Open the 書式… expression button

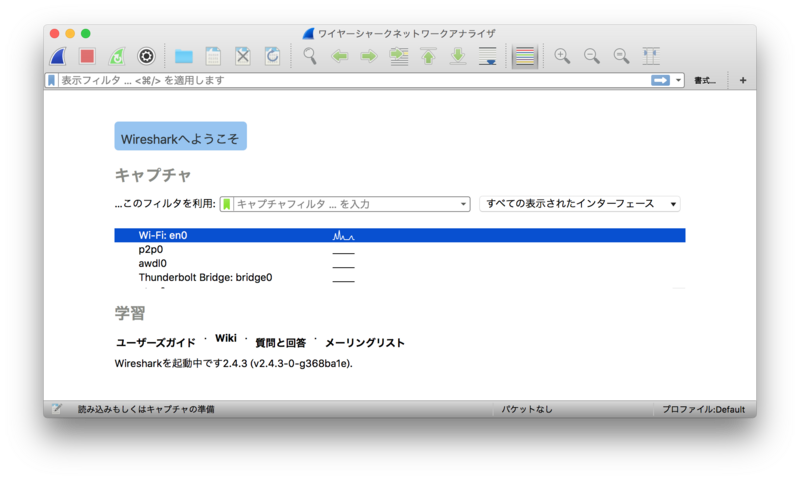click(x=705, y=81)
